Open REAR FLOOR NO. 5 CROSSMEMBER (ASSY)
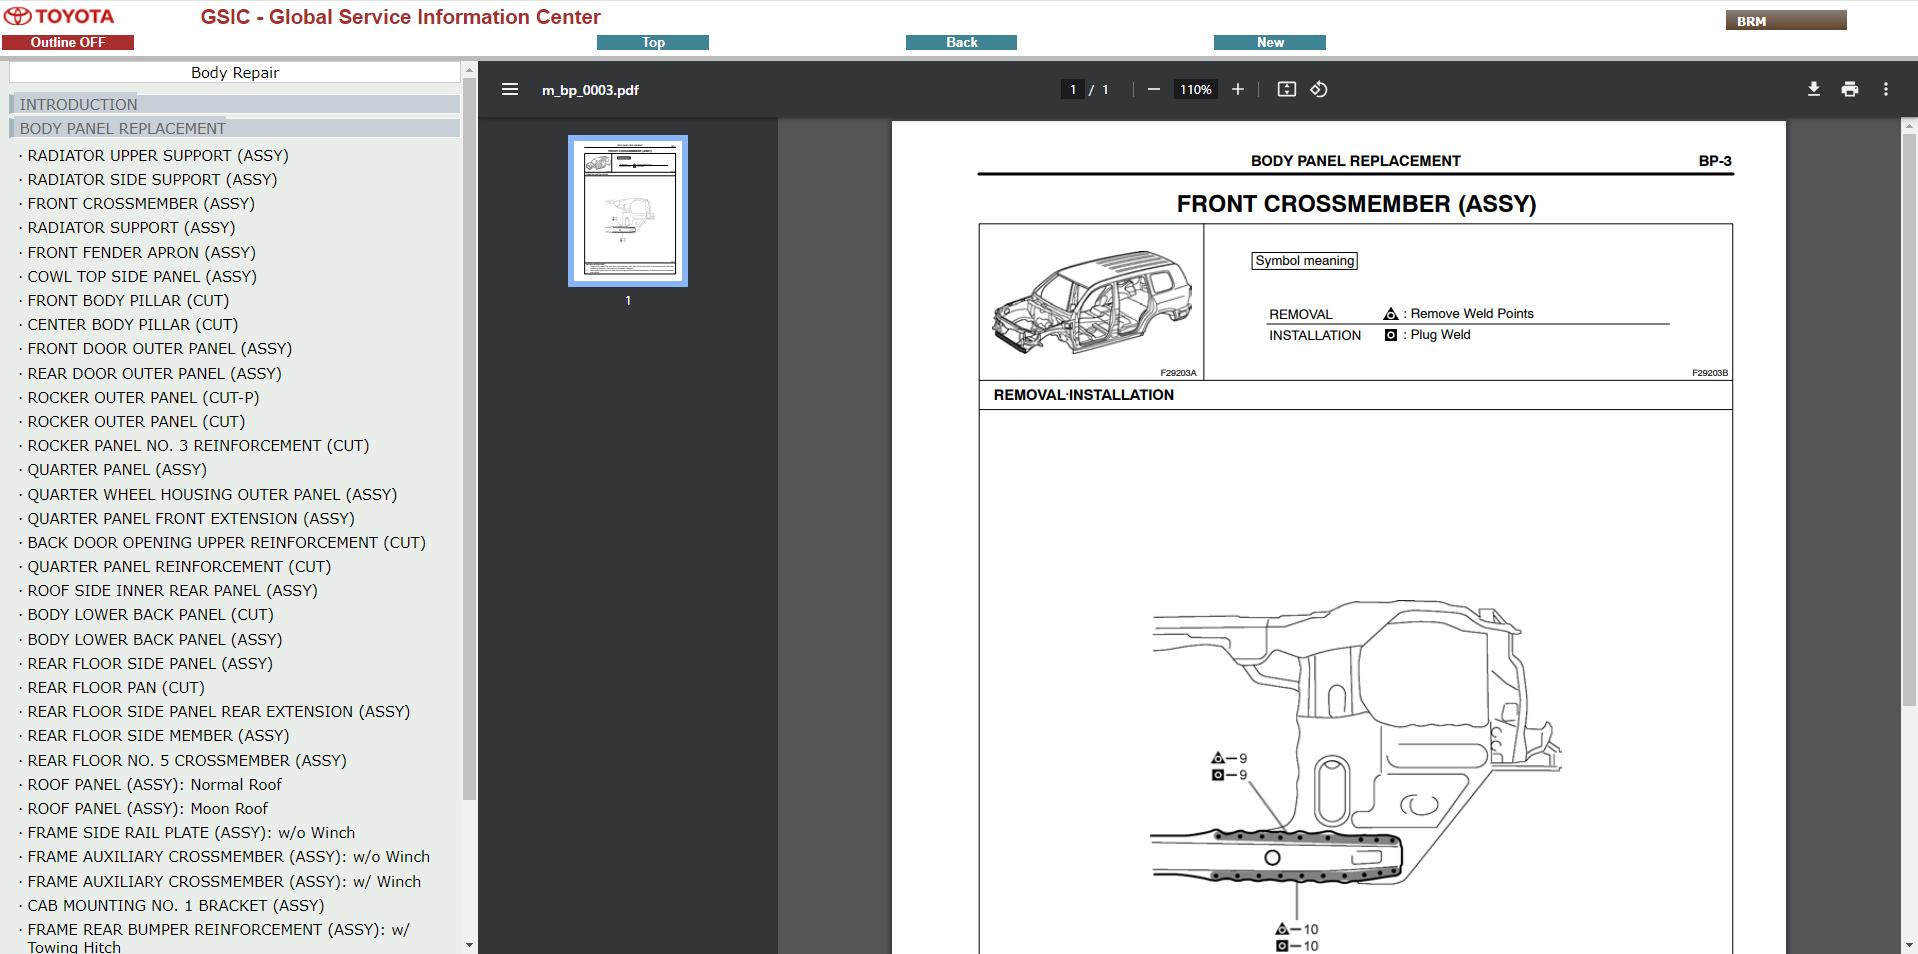 187,760
